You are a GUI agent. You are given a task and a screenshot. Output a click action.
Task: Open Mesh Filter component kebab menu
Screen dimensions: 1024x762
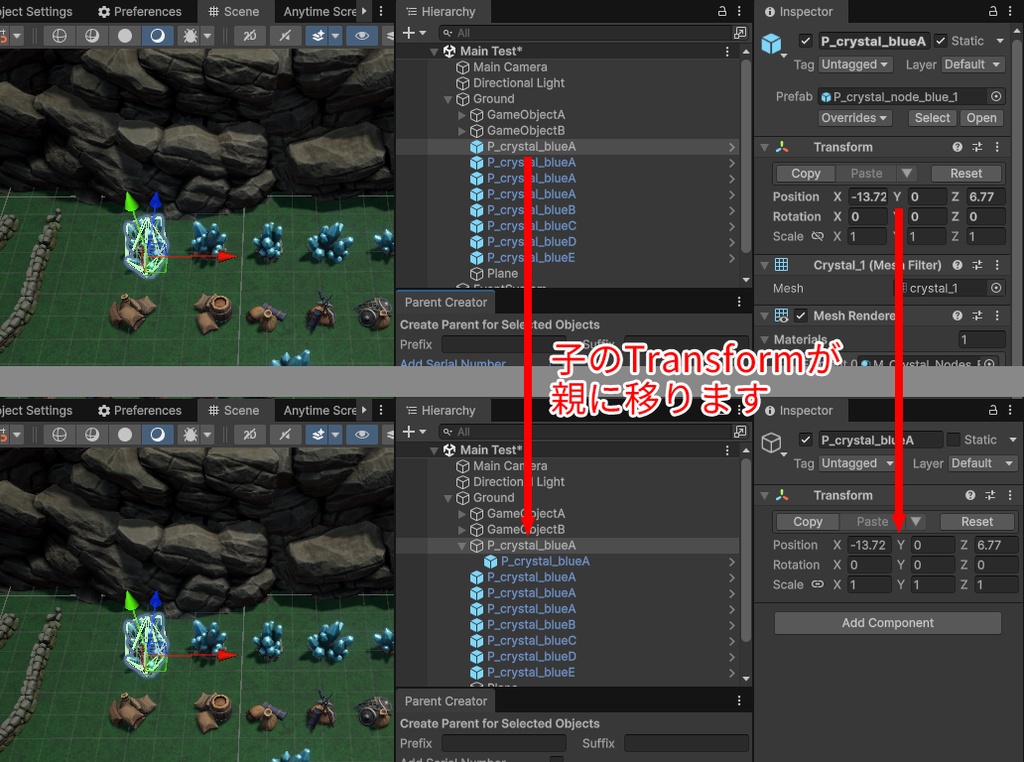pyautogui.click(x=997, y=265)
